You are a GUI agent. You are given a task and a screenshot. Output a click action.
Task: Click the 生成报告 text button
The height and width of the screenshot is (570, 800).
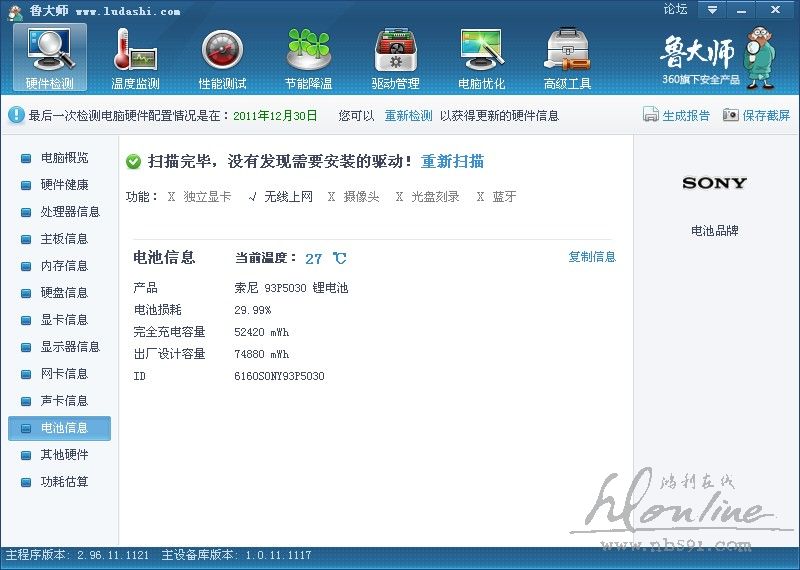[x=686, y=115]
